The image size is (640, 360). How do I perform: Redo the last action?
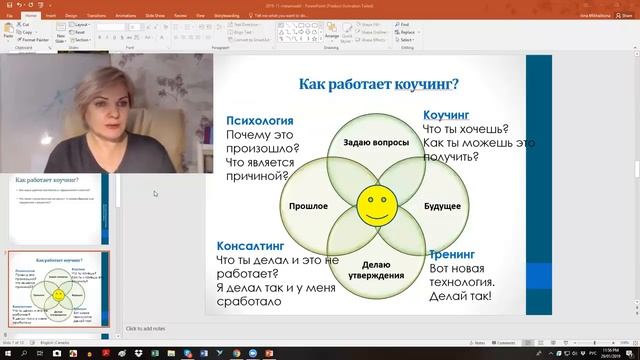click(x=30, y=5)
